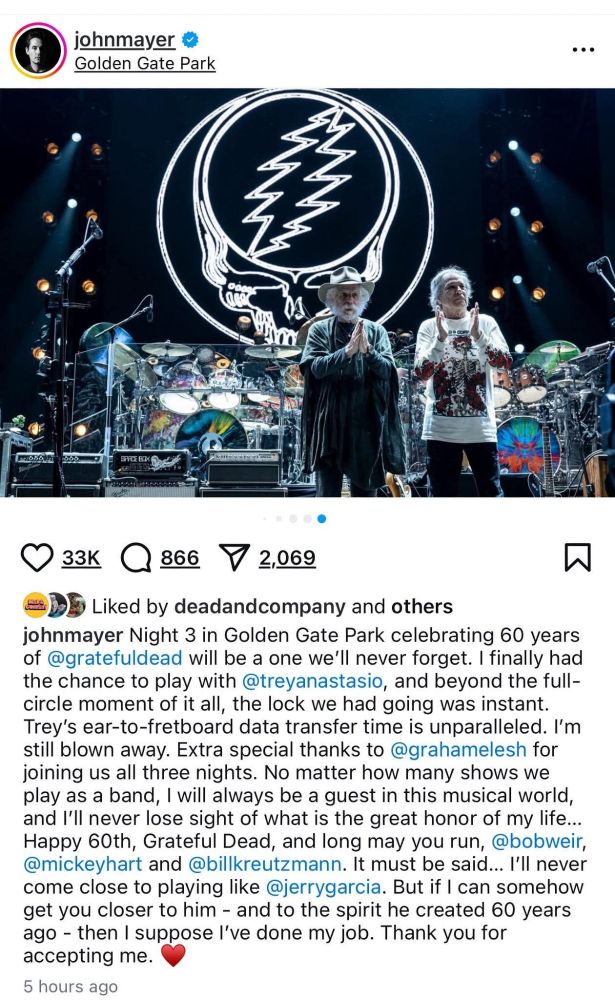Open the Golden Gate Park location
The width and height of the screenshot is (615, 1000).
pyautogui.click(x=145, y=64)
